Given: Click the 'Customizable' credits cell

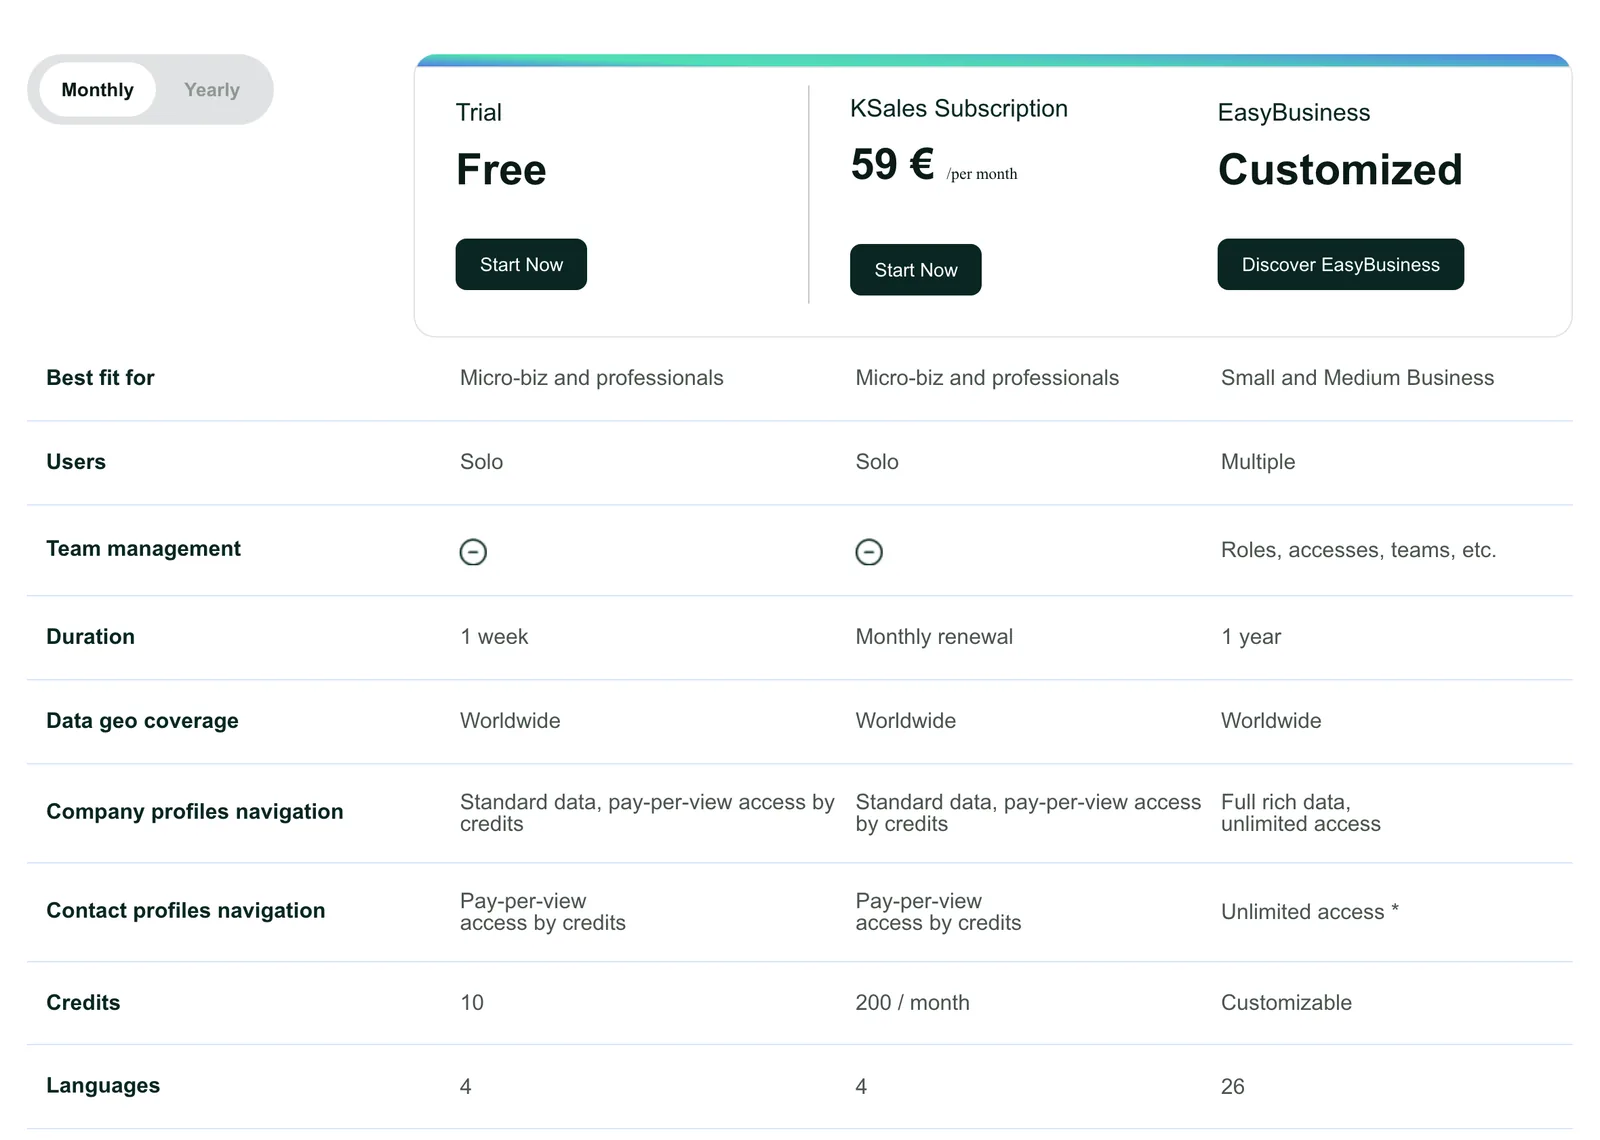Looking at the screenshot, I should pyautogui.click(x=1286, y=1003).
